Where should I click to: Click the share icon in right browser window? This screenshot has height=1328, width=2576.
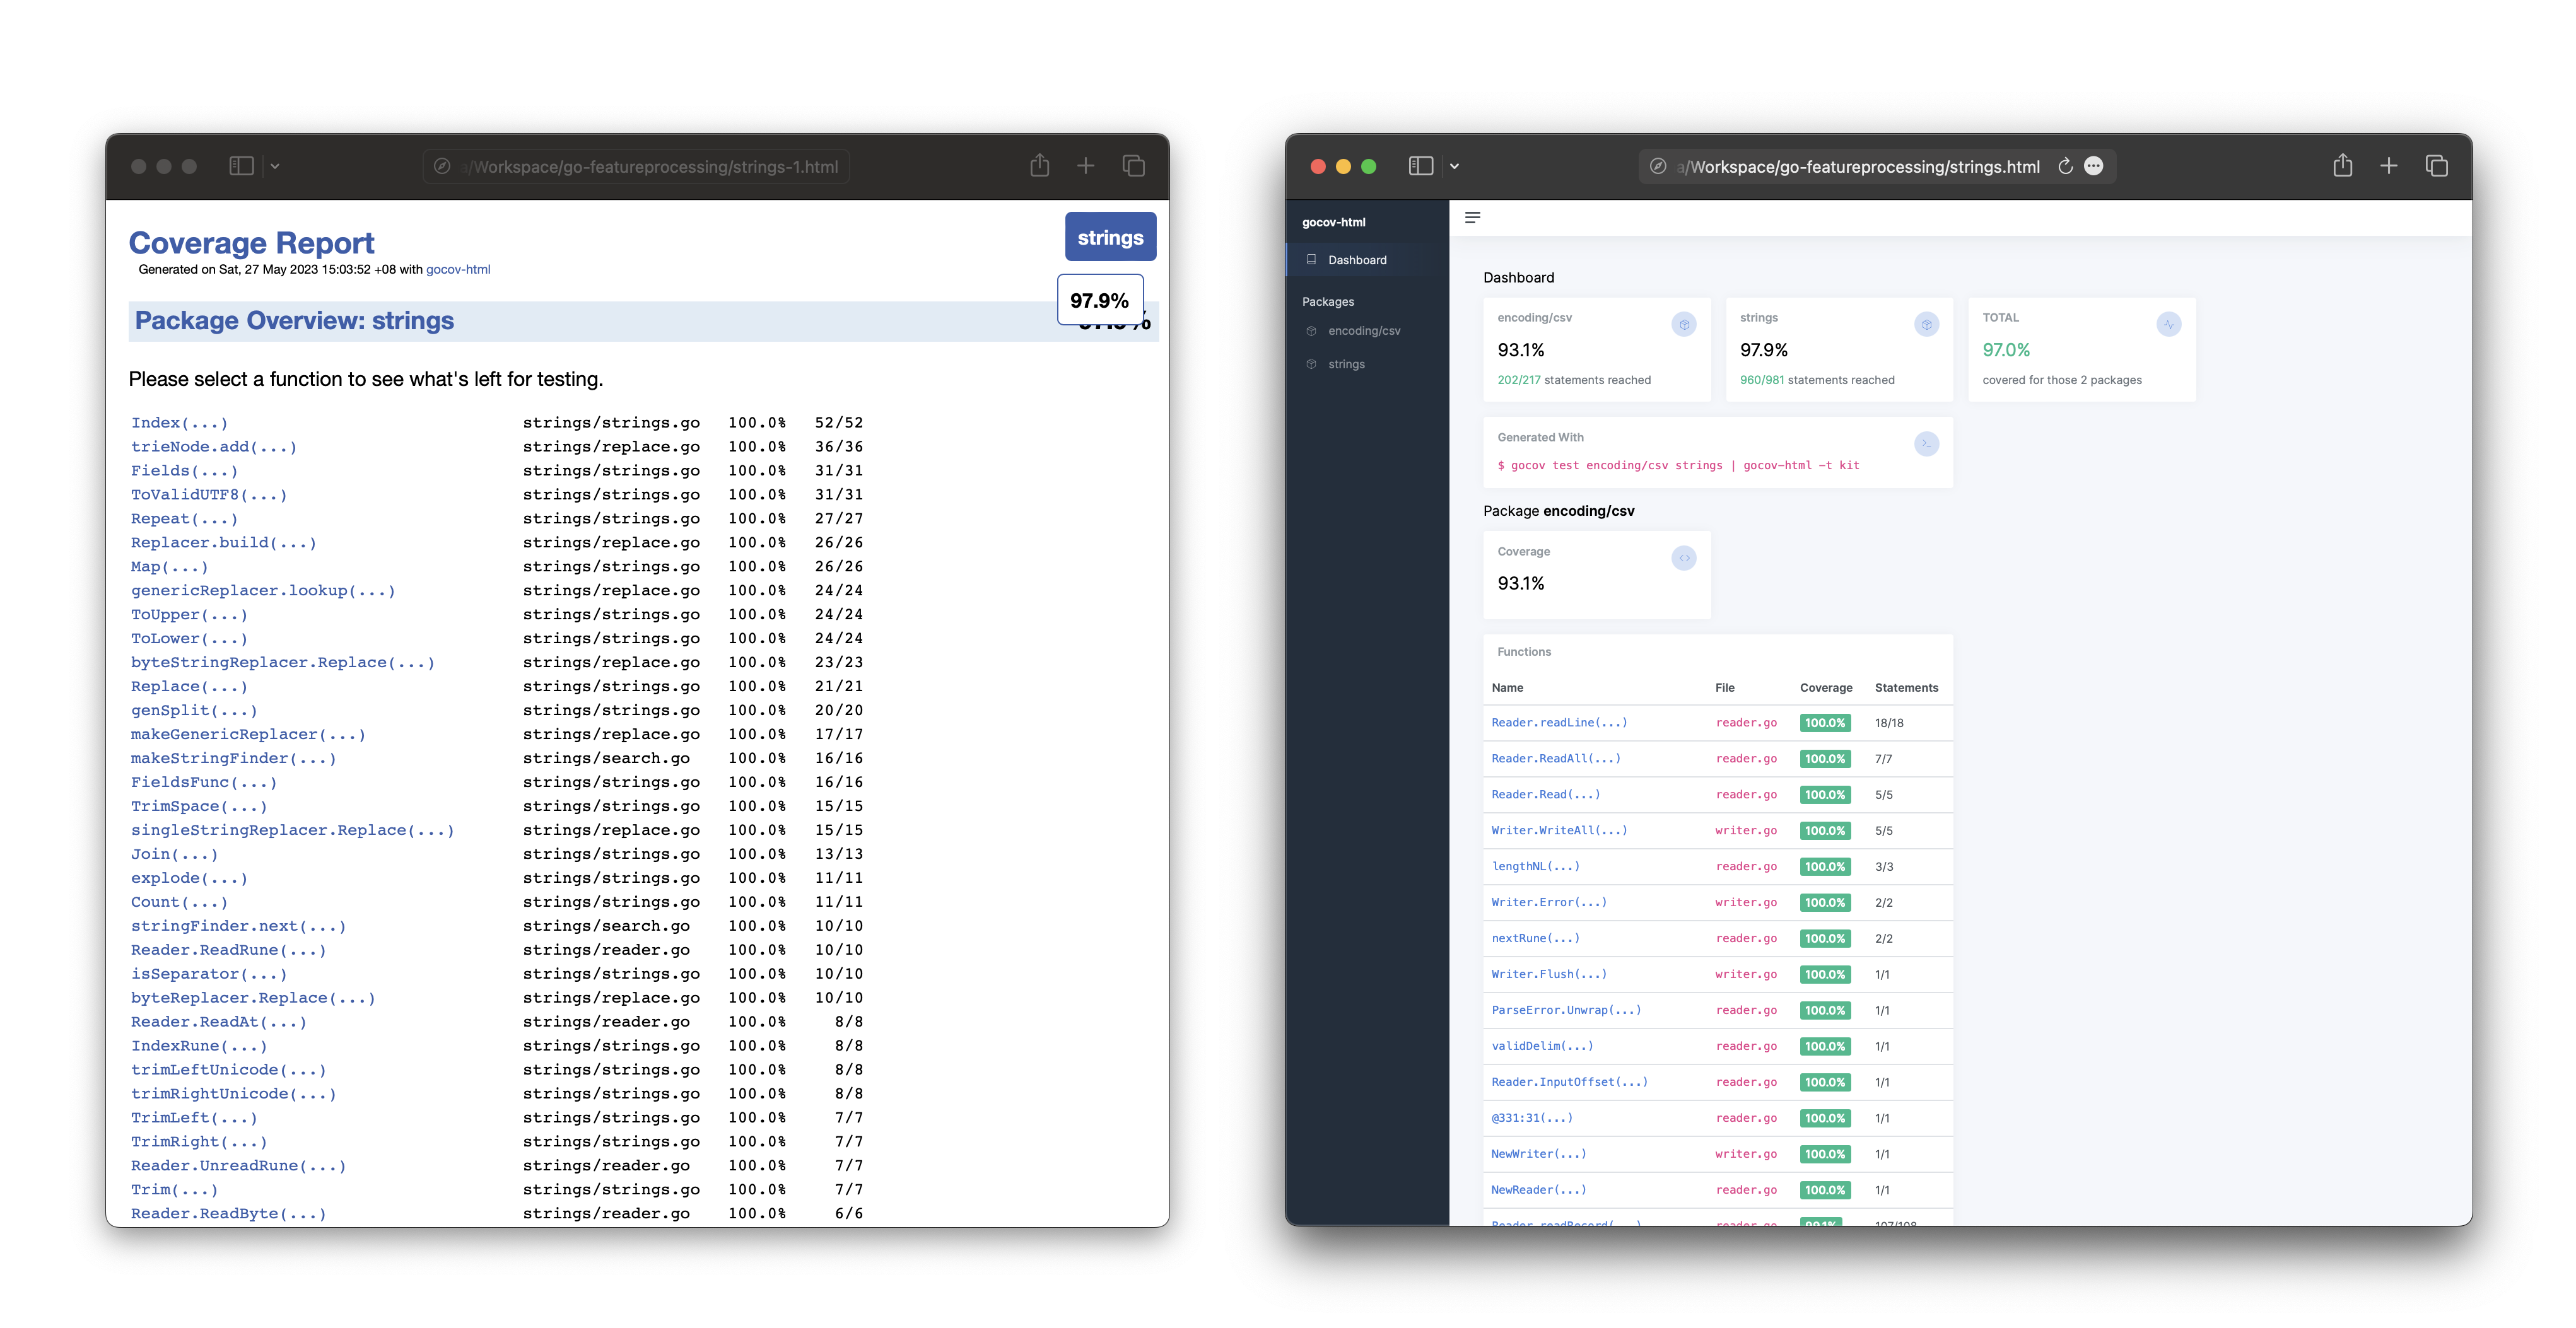pyautogui.click(x=2342, y=166)
